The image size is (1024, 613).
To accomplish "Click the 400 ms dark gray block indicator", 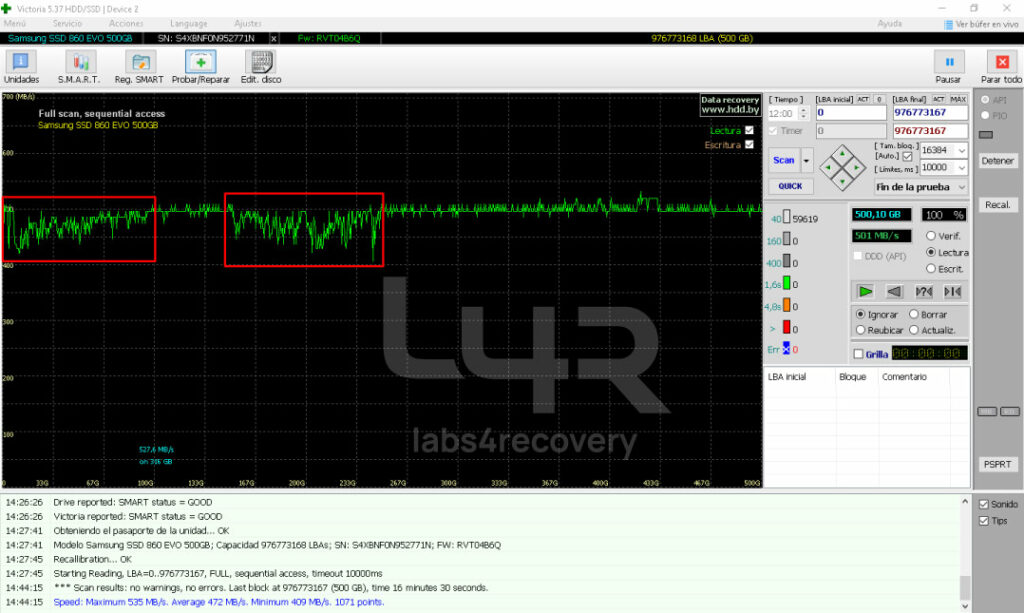I will [x=786, y=261].
